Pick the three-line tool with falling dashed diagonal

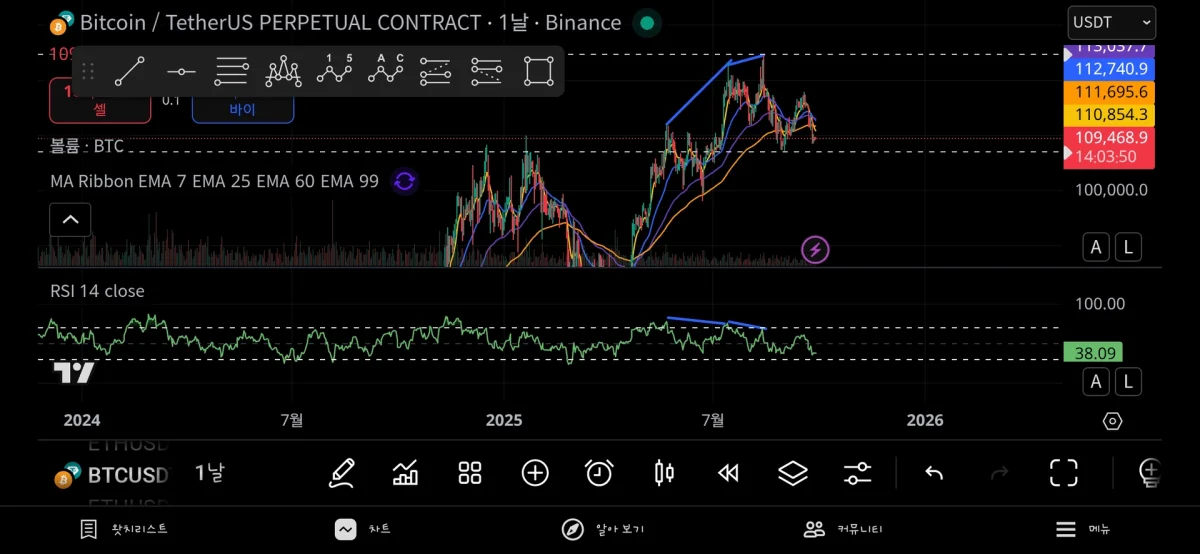(x=488, y=71)
